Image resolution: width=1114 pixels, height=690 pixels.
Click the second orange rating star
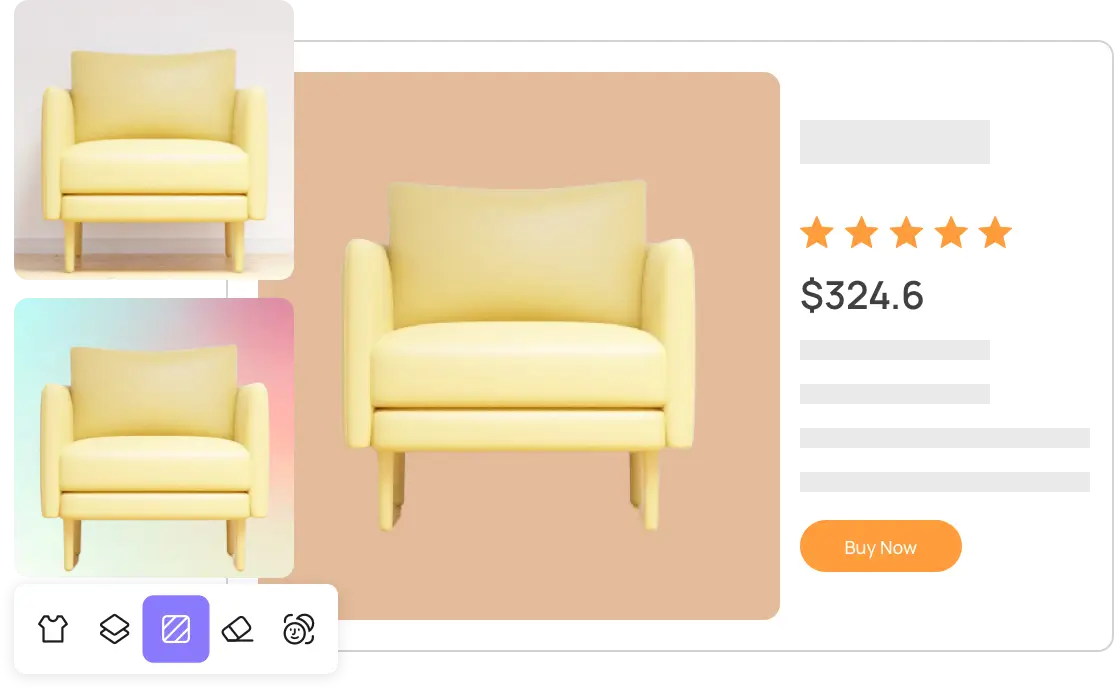[x=862, y=233]
